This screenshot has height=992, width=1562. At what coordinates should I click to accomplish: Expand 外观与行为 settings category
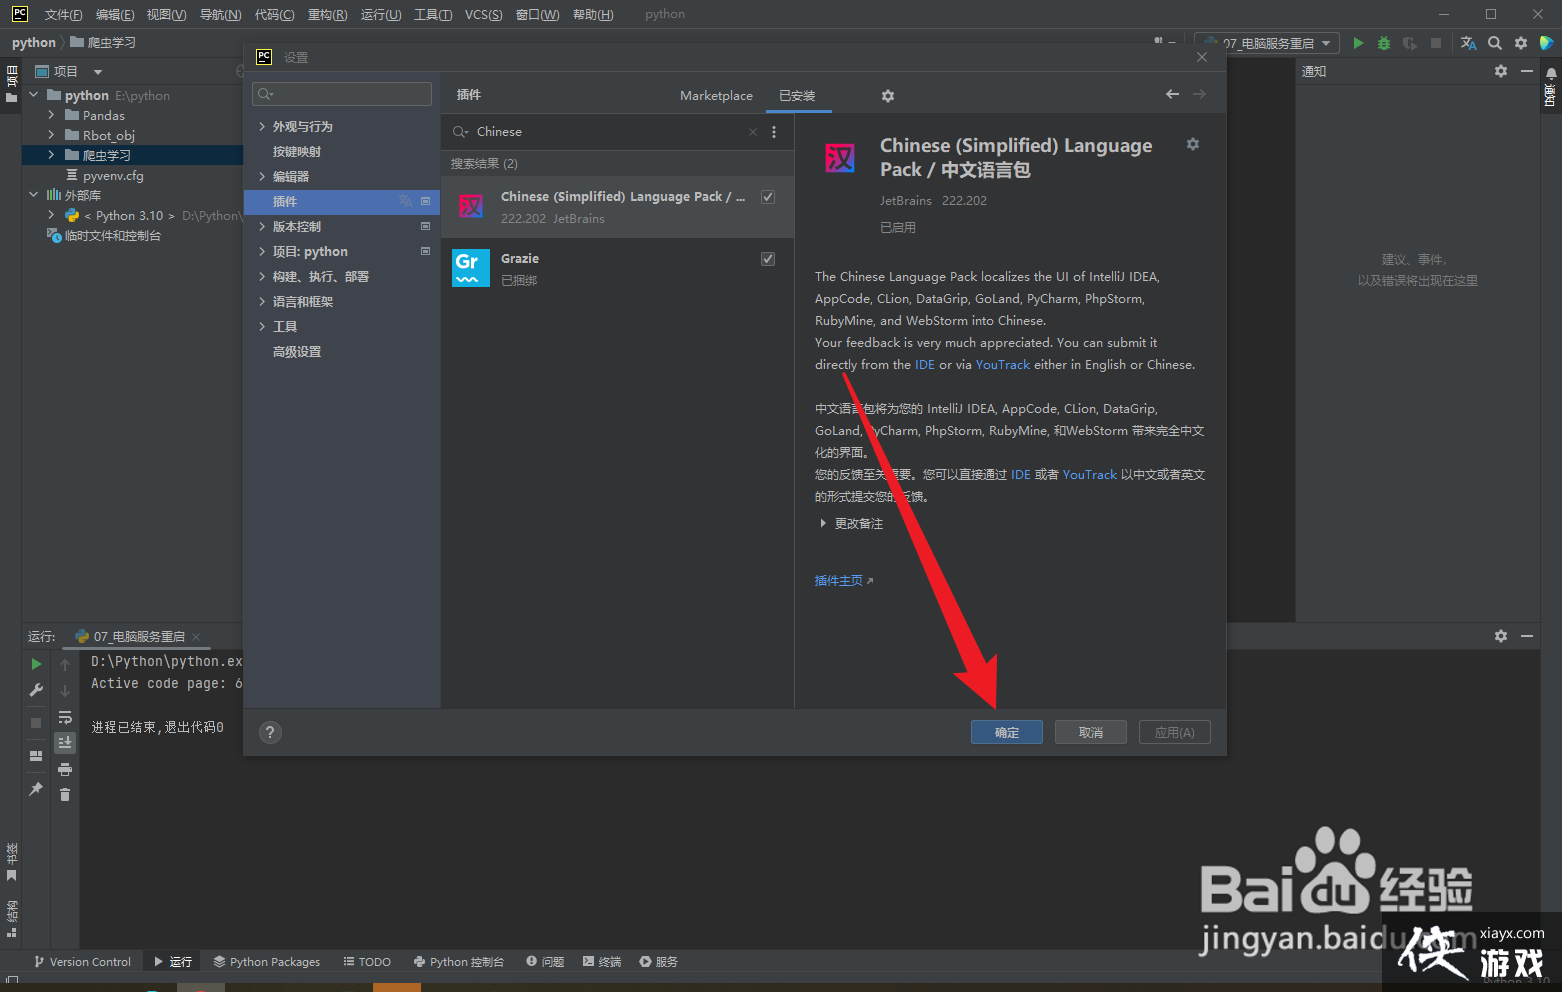coord(262,126)
